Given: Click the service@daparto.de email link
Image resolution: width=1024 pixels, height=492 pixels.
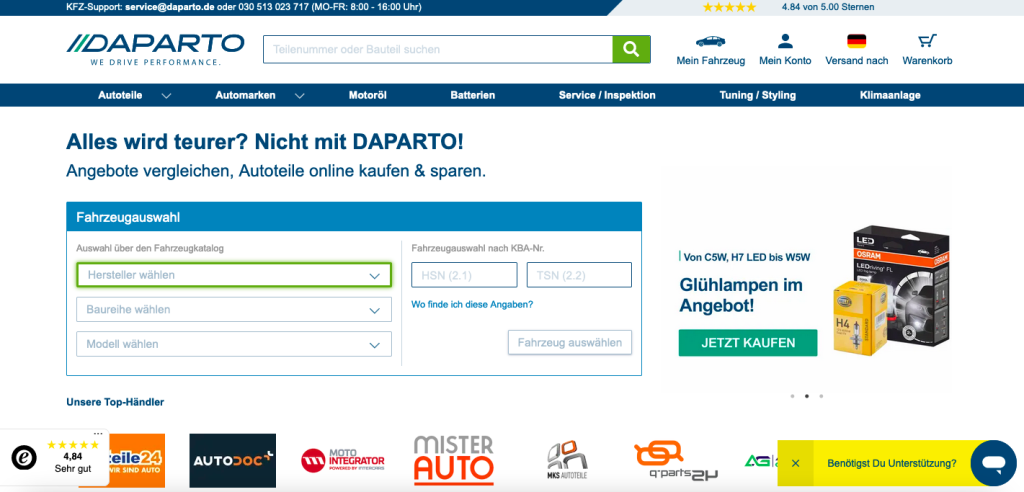Looking at the screenshot, I should pos(170,7).
